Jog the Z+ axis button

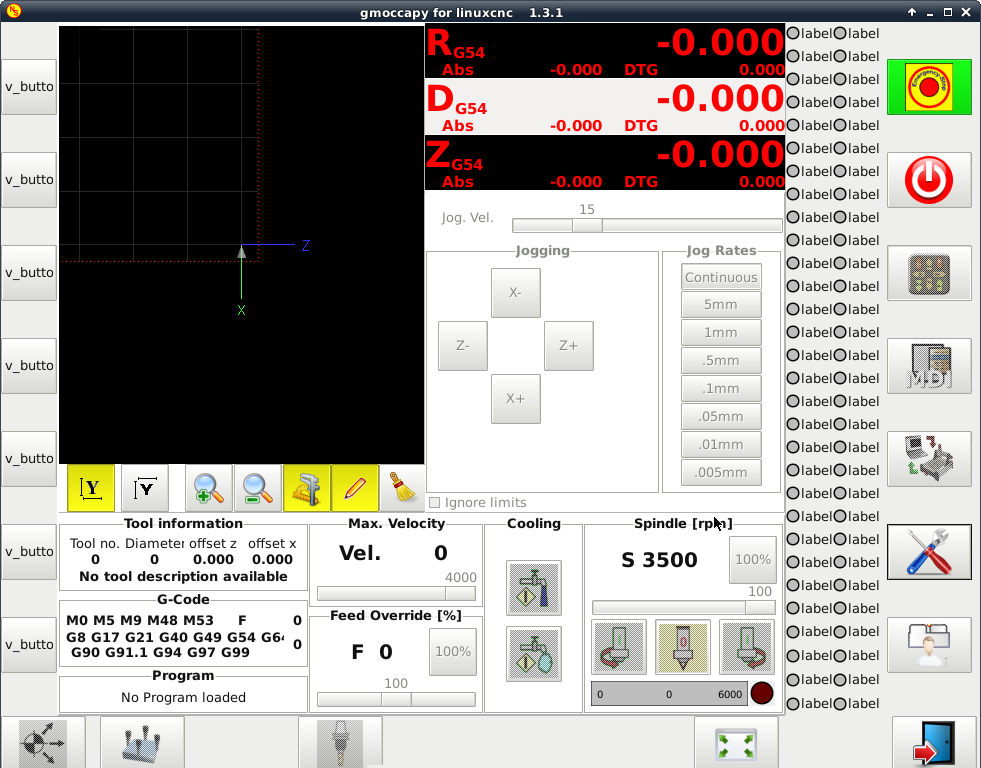(569, 346)
